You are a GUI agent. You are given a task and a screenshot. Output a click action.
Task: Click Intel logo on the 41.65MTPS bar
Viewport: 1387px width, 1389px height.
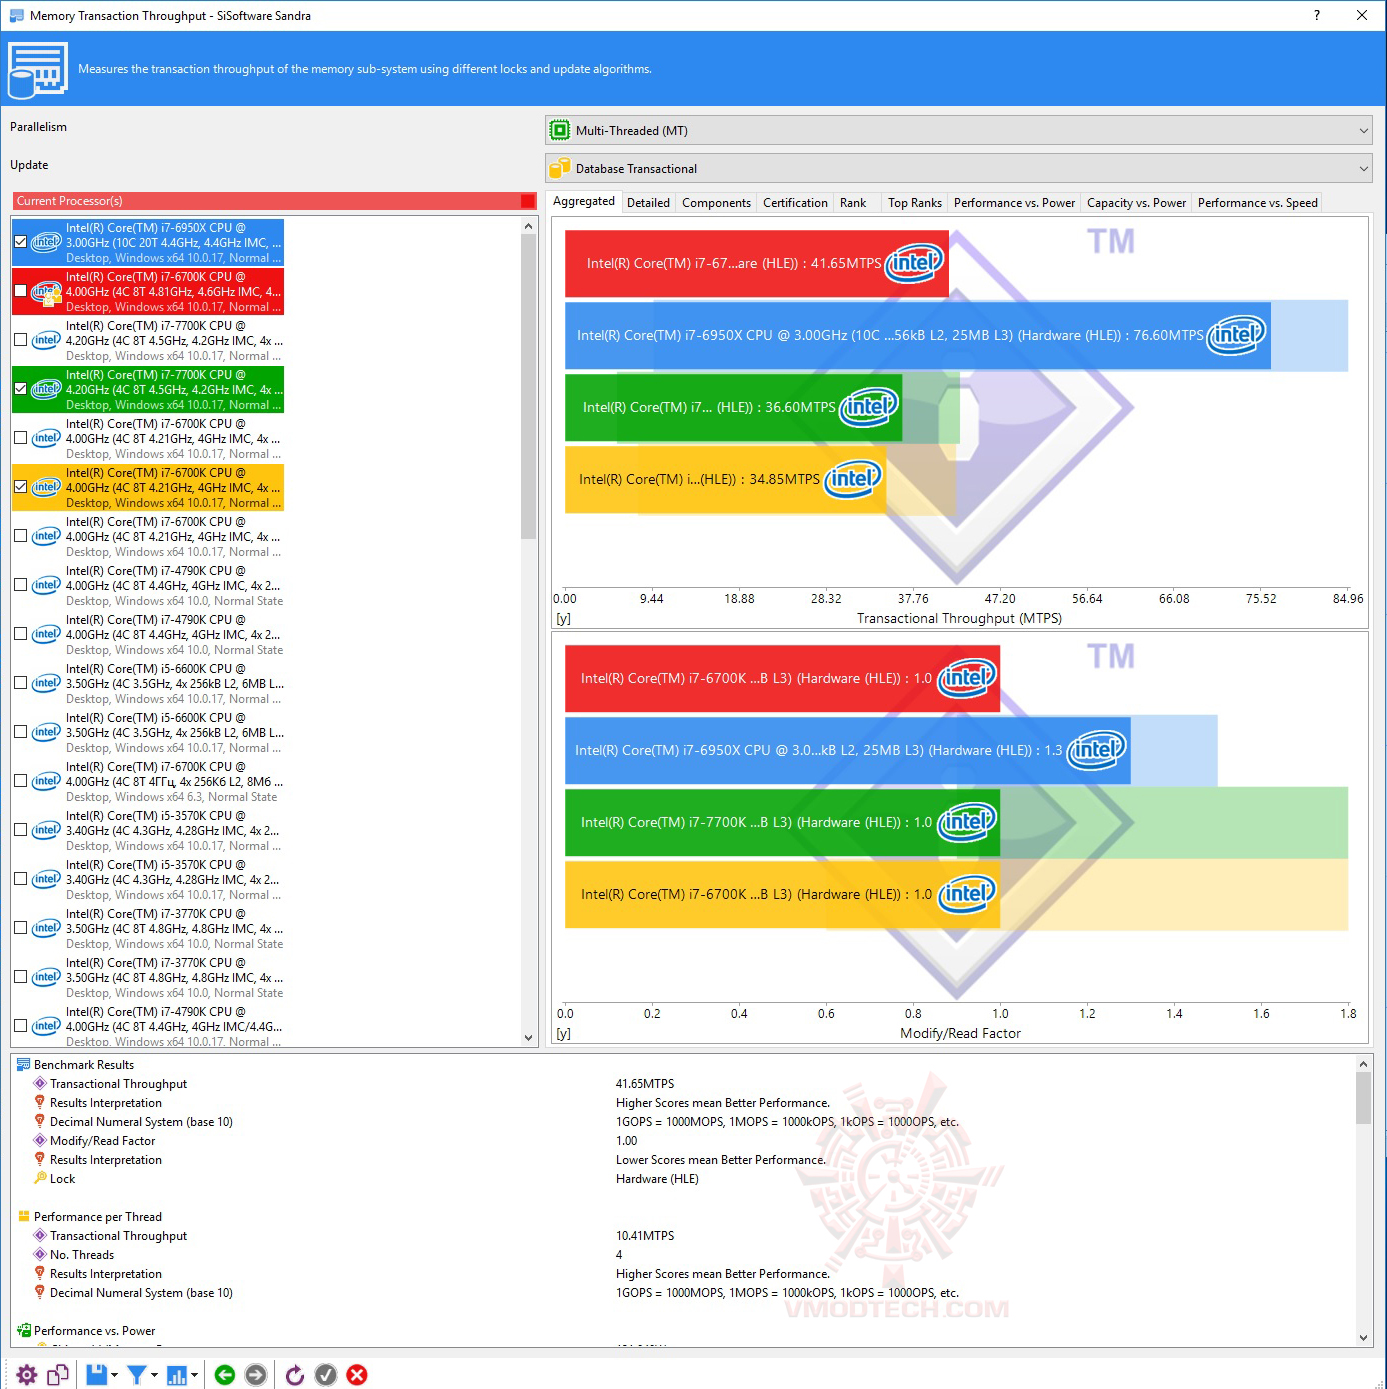point(915,263)
